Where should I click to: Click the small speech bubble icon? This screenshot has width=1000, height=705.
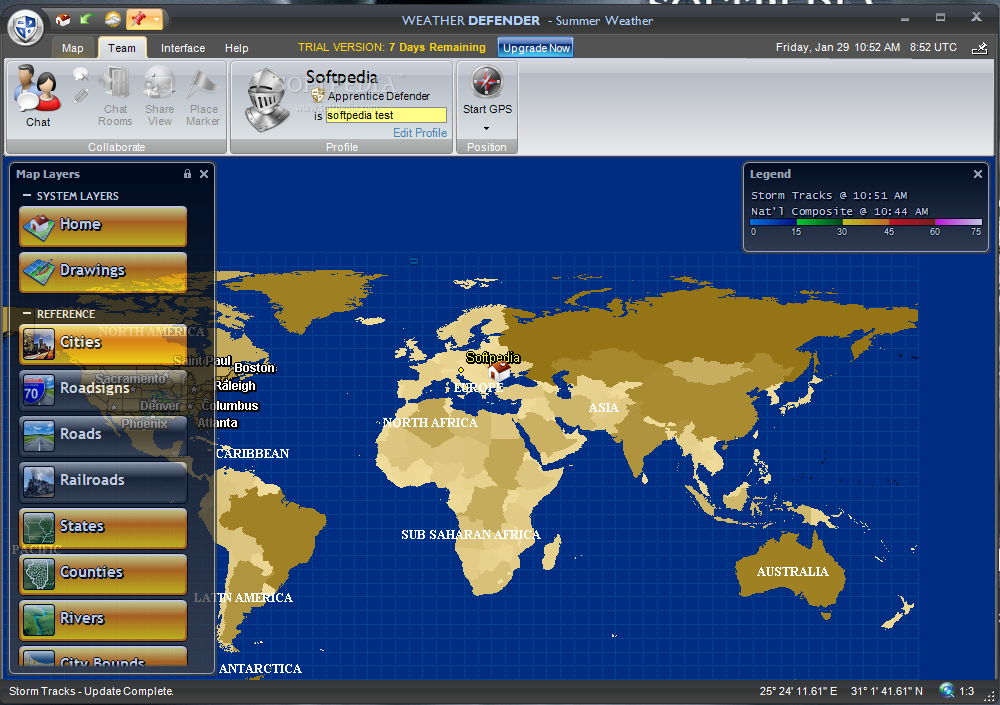[x=81, y=74]
